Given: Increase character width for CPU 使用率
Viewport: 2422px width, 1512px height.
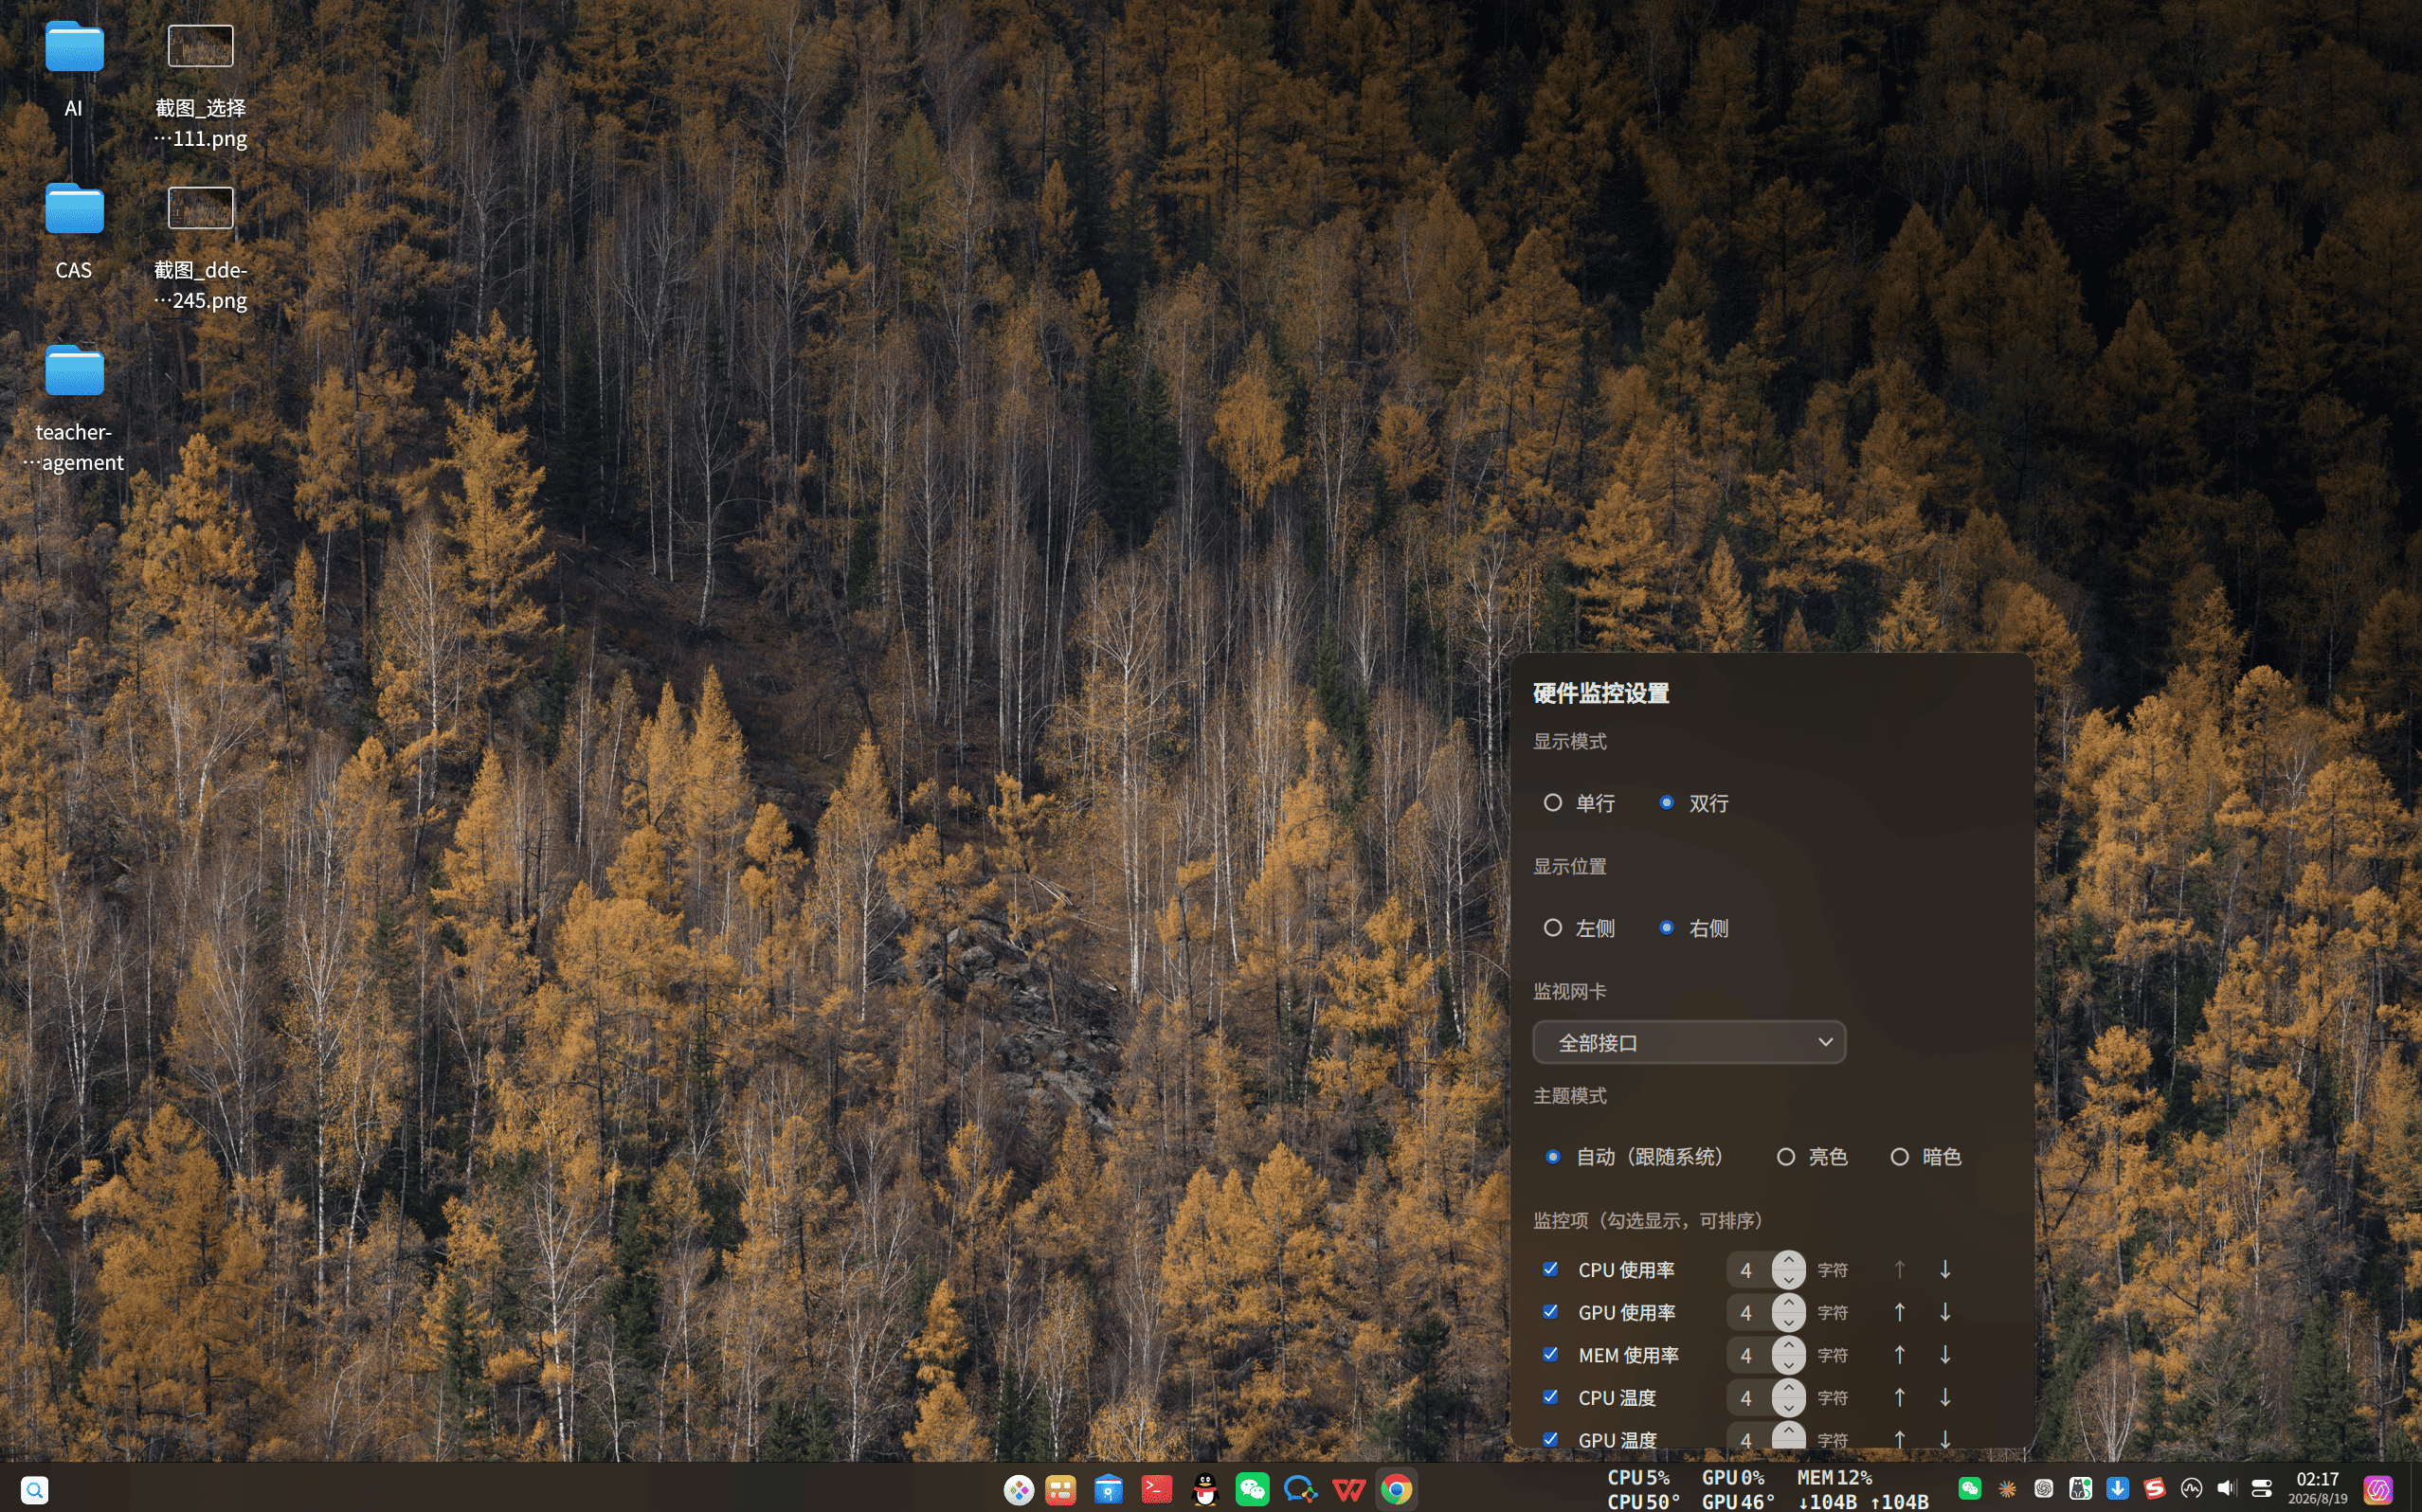Looking at the screenshot, I should pos(1789,1261).
